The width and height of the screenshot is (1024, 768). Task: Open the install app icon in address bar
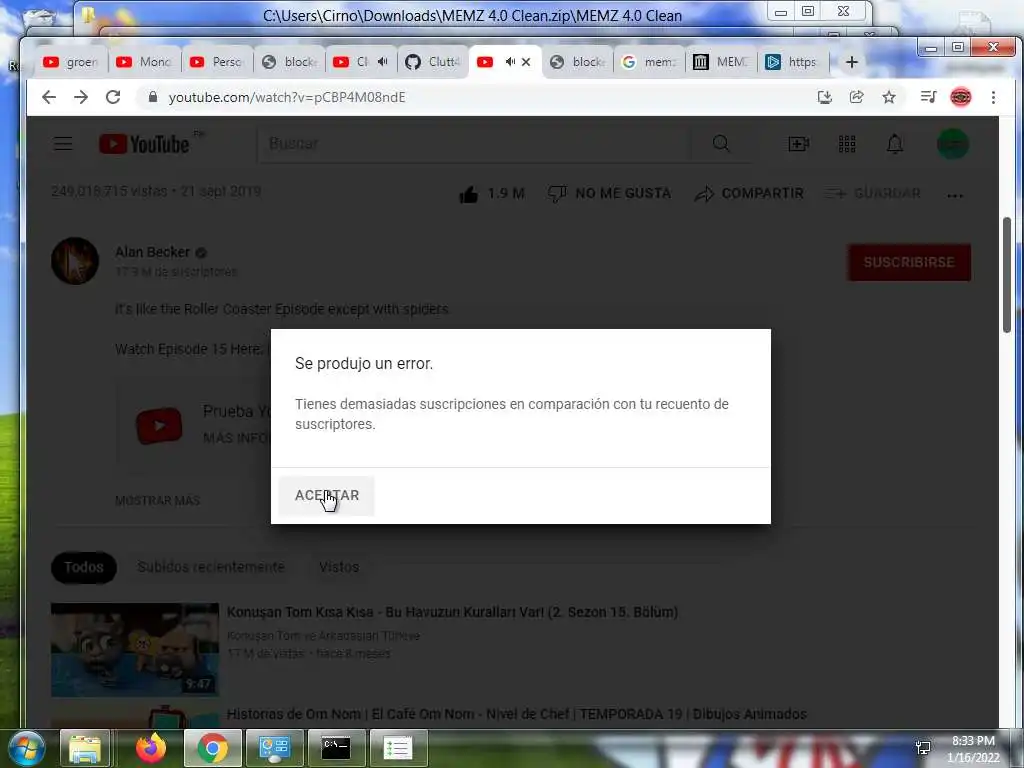point(825,97)
